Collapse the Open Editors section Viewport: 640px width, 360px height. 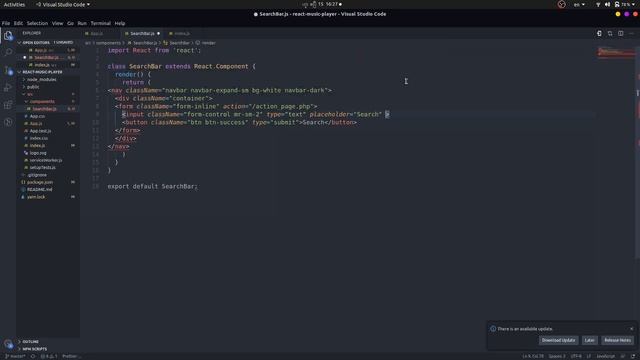[x=47, y=42]
